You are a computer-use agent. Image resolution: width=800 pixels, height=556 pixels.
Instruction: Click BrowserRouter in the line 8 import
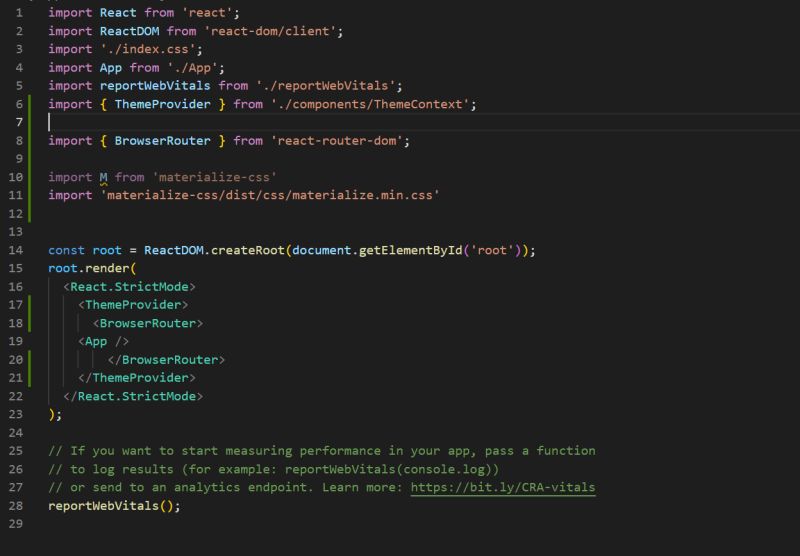coord(162,141)
